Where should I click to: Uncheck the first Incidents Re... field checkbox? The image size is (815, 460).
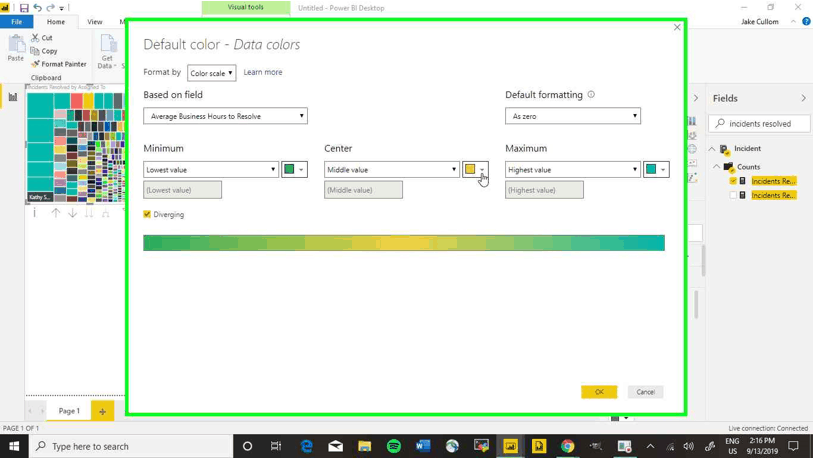coord(733,181)
